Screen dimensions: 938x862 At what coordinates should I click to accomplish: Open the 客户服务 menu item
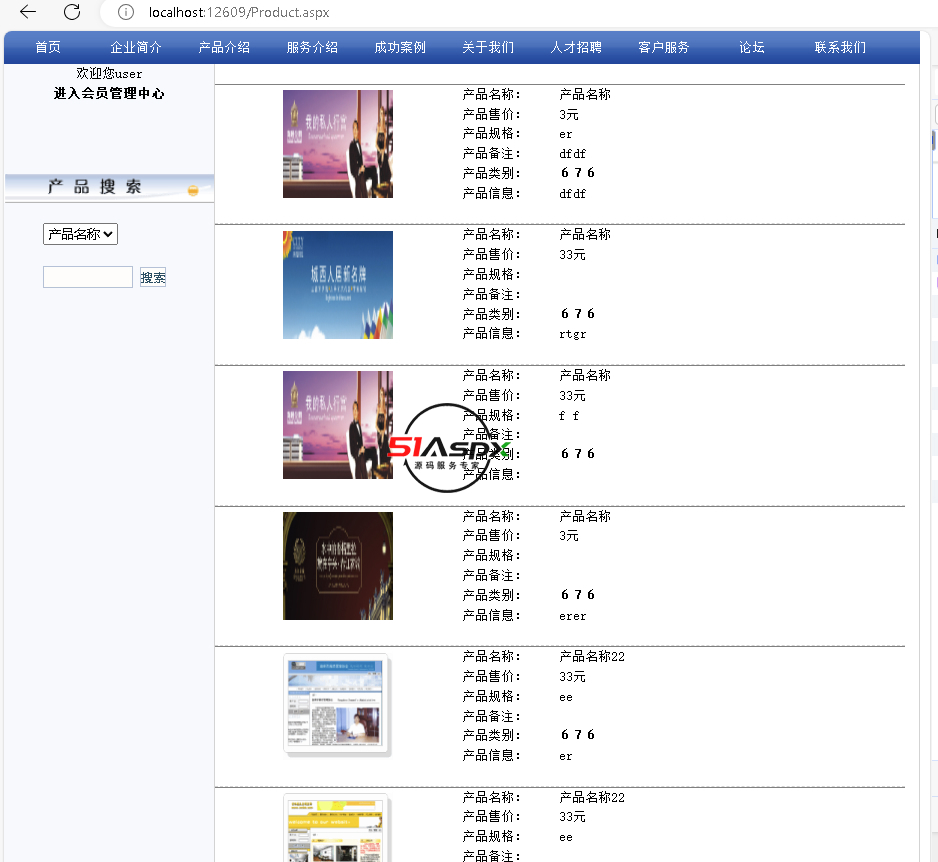(x=664, y=47)
